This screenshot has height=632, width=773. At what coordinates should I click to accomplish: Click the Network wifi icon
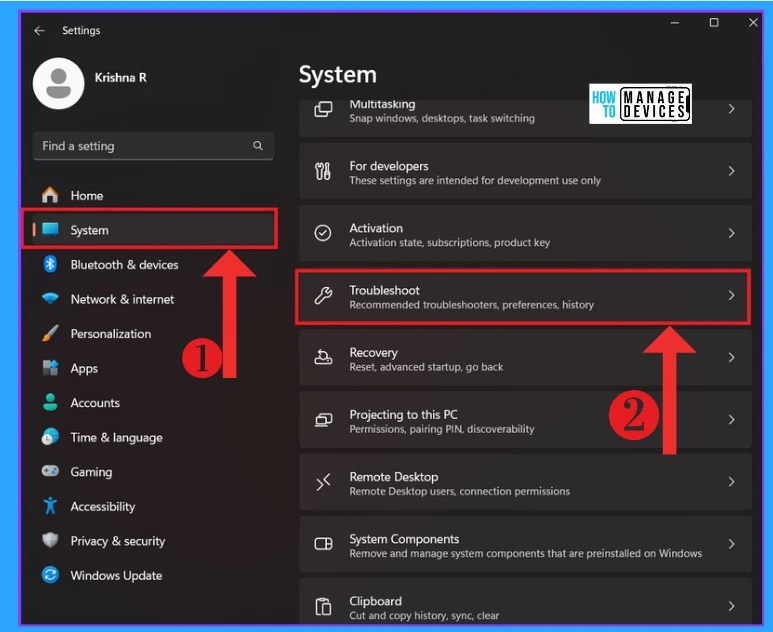[x=50, y=299]
